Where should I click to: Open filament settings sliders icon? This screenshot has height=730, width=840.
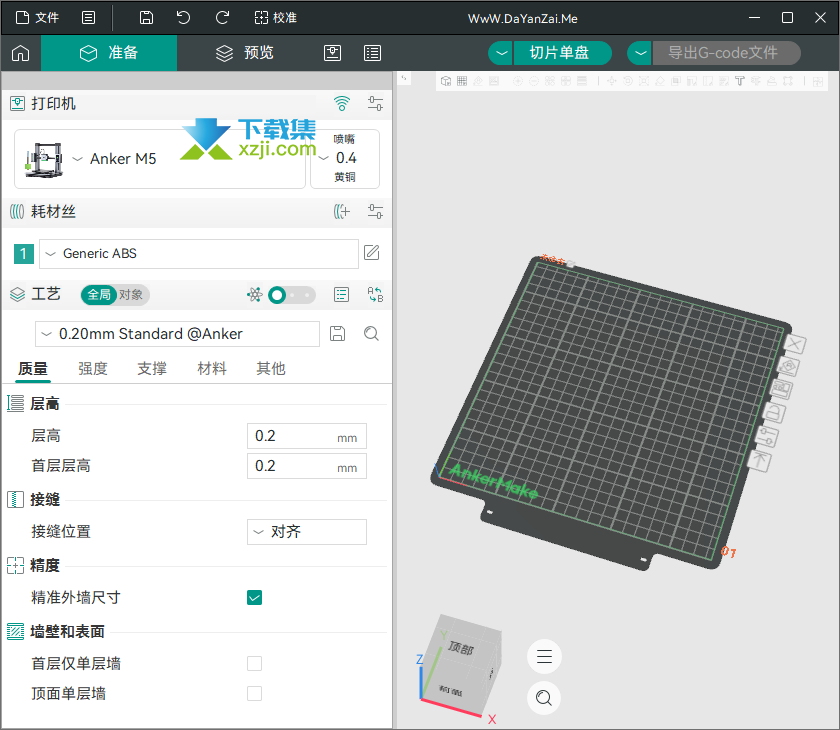[x=375, y=211]
